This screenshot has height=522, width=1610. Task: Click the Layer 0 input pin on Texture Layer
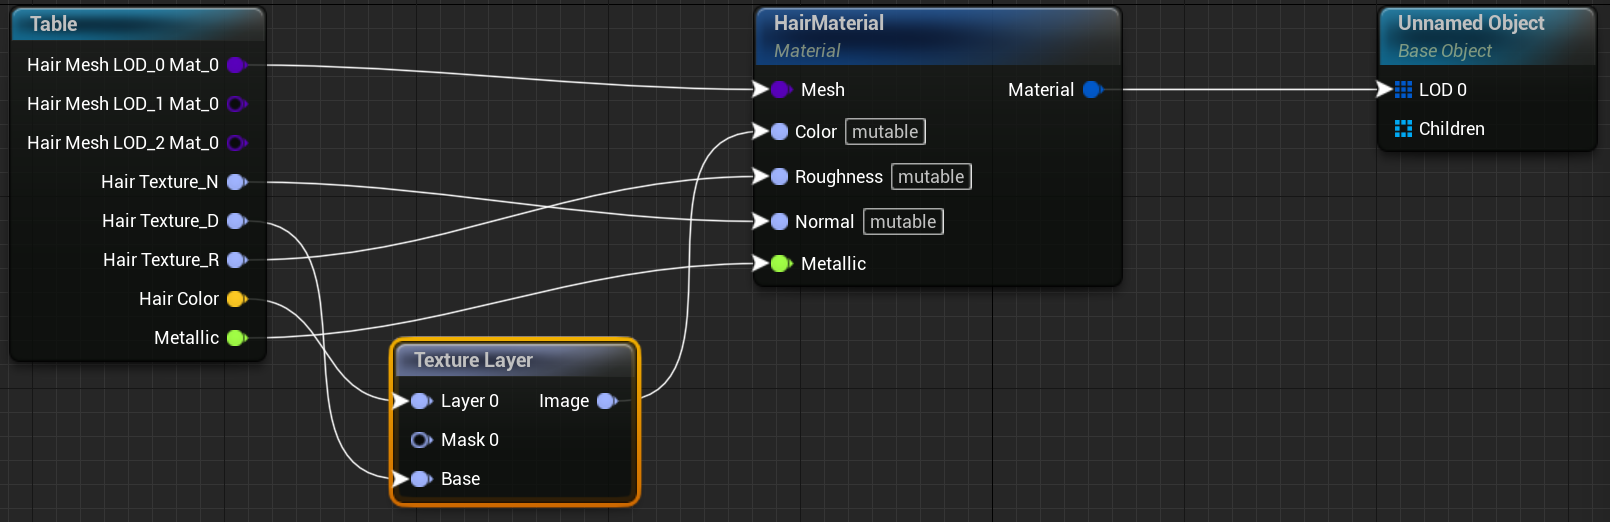[421, 401]
